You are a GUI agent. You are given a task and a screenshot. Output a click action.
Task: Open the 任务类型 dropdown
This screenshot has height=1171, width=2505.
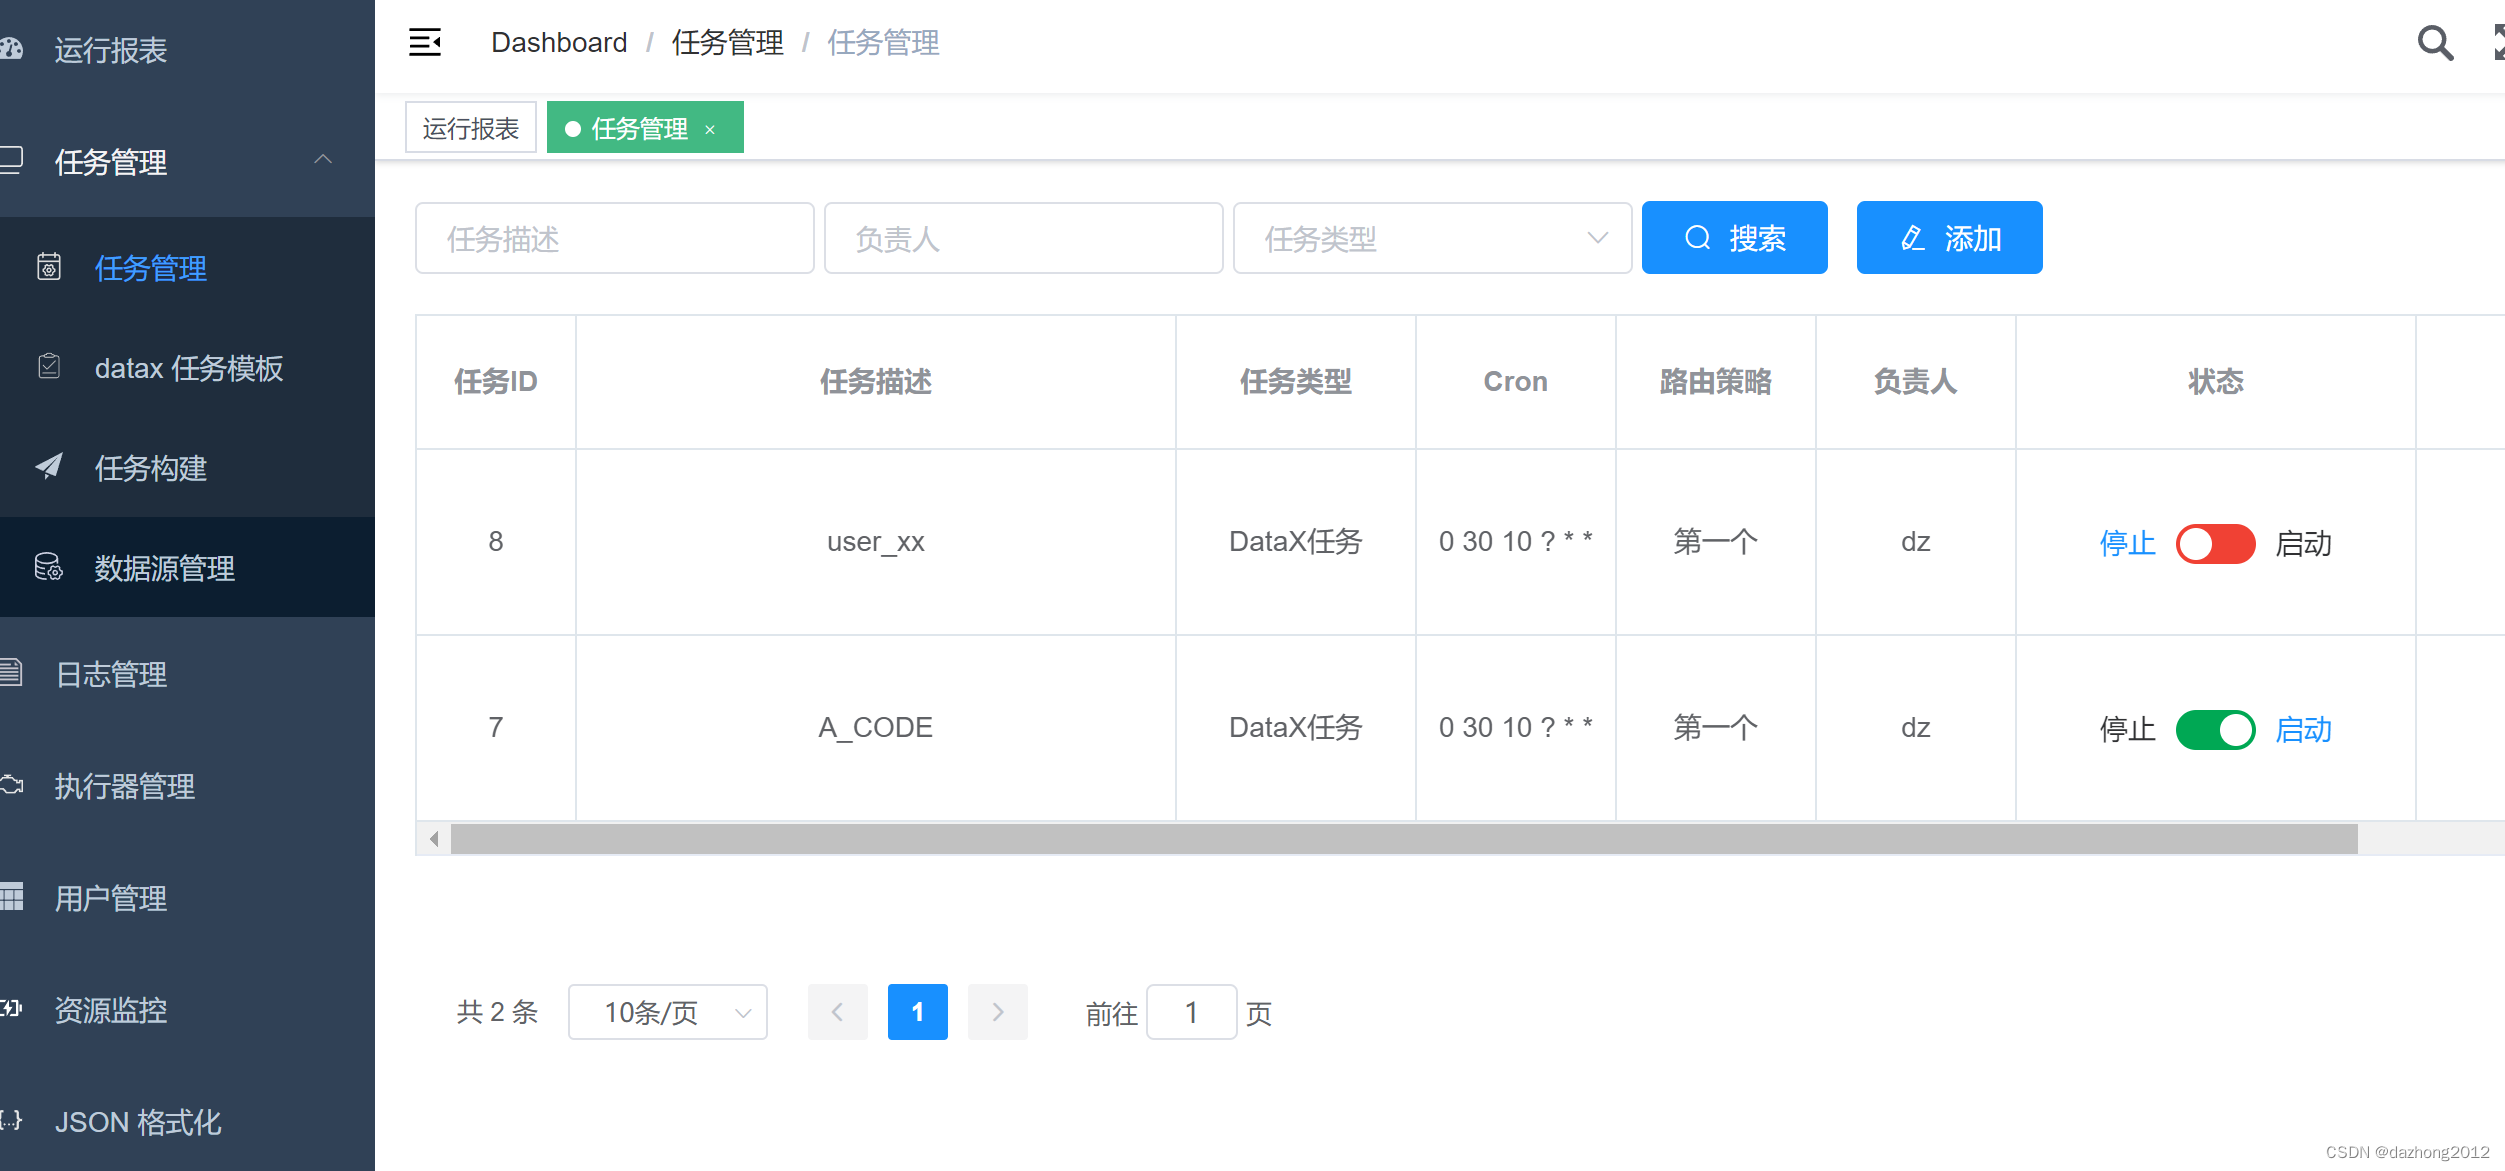(x=1432, y=238)
